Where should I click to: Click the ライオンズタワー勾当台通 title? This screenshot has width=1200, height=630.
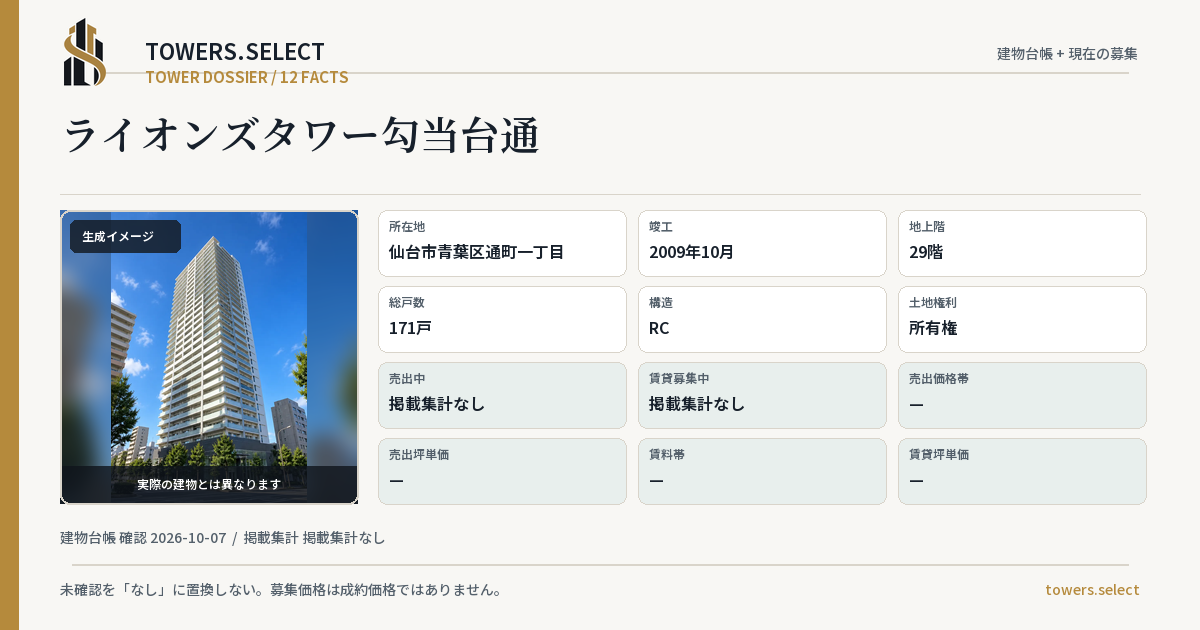(301, 136)
